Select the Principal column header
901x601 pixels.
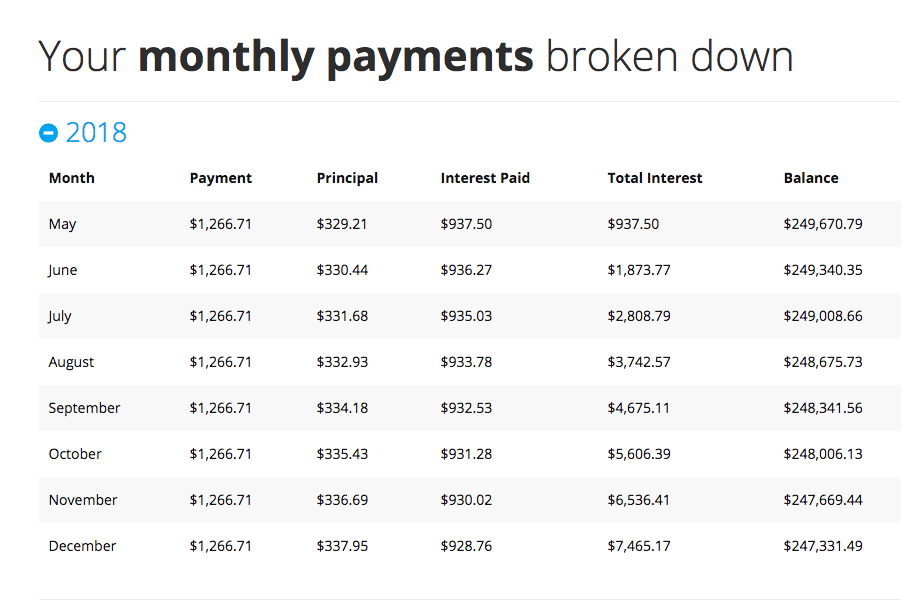point(347,178)
